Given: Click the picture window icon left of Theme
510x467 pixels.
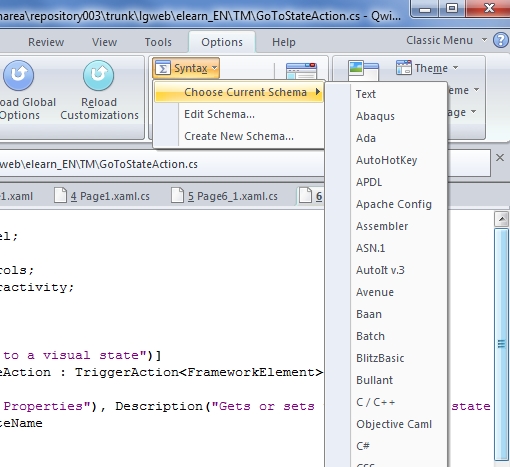Looking at the screenshot, I should pyautogui.click(x=363, y=71).
